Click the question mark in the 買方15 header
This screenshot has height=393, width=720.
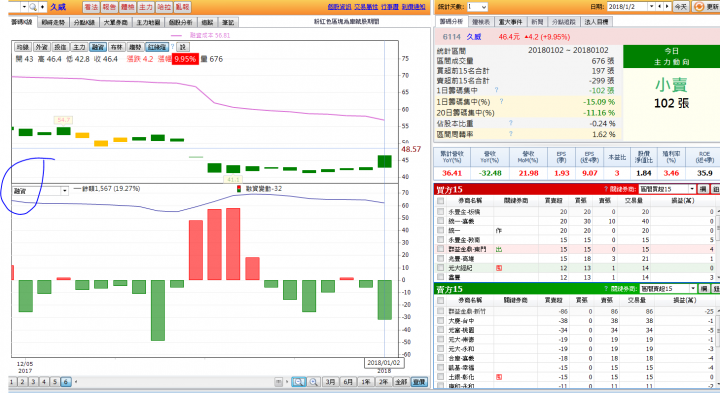606,189
